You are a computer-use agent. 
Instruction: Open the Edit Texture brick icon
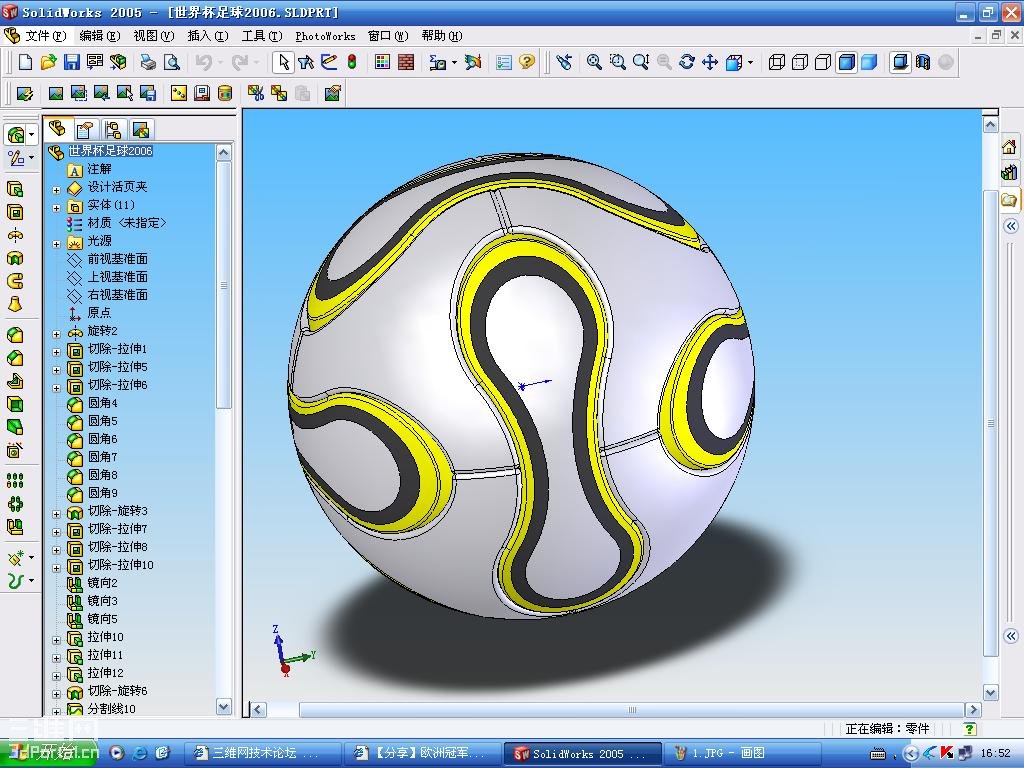click(x=406, y=62)
